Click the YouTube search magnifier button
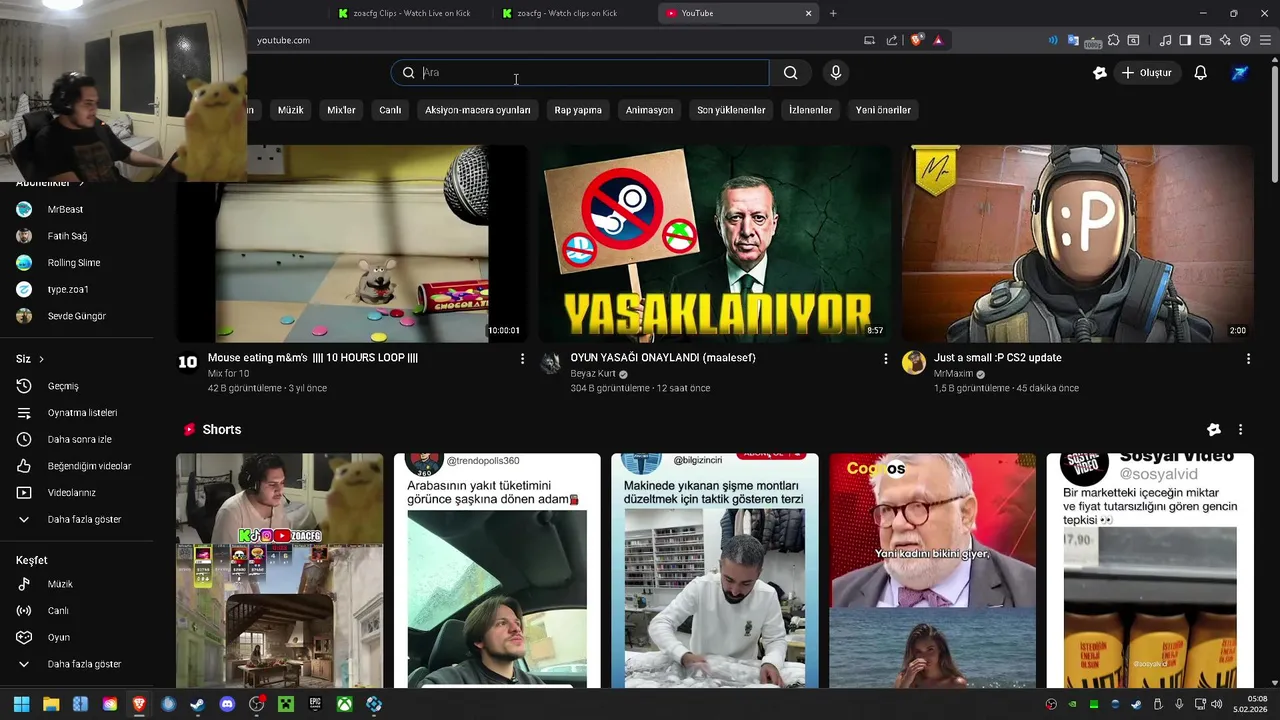This screenshot has height=720, width=1280. [790, 72]
